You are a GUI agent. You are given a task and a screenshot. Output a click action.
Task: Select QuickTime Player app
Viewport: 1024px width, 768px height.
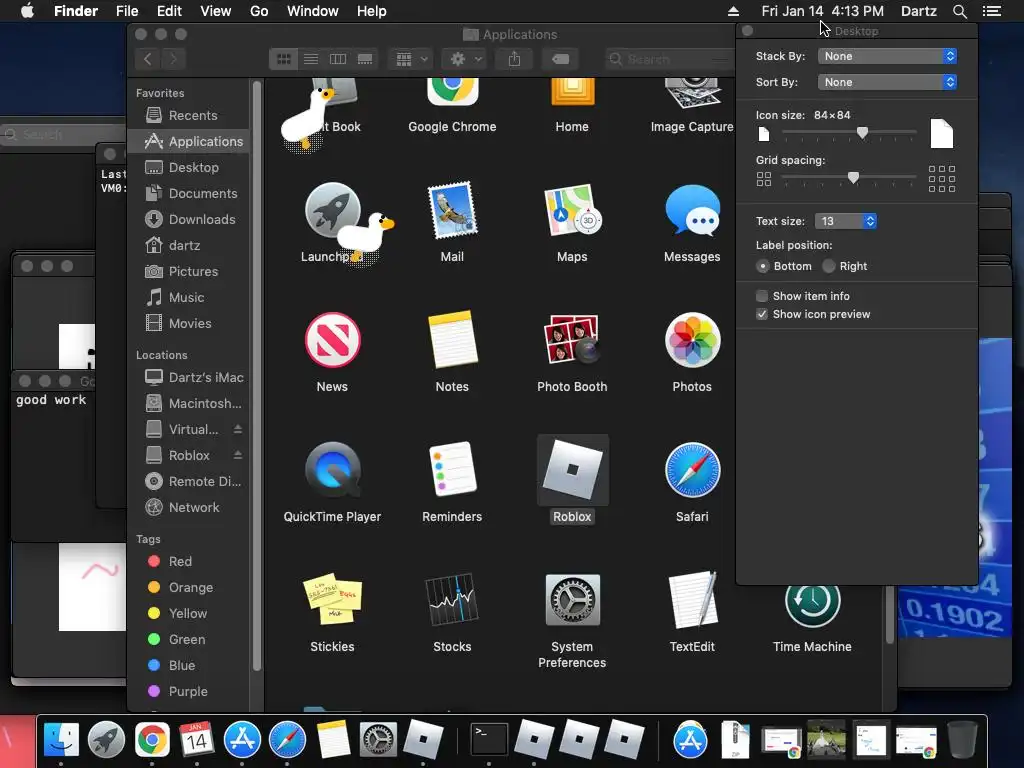332,470
